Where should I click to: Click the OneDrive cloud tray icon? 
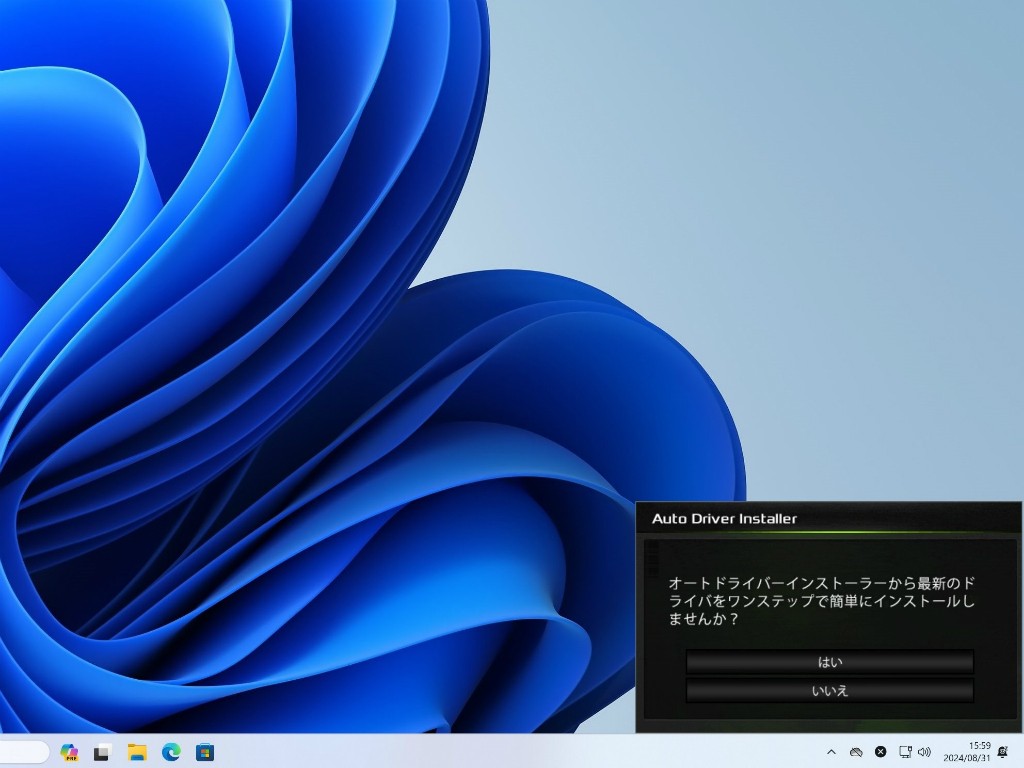[856, 752]
